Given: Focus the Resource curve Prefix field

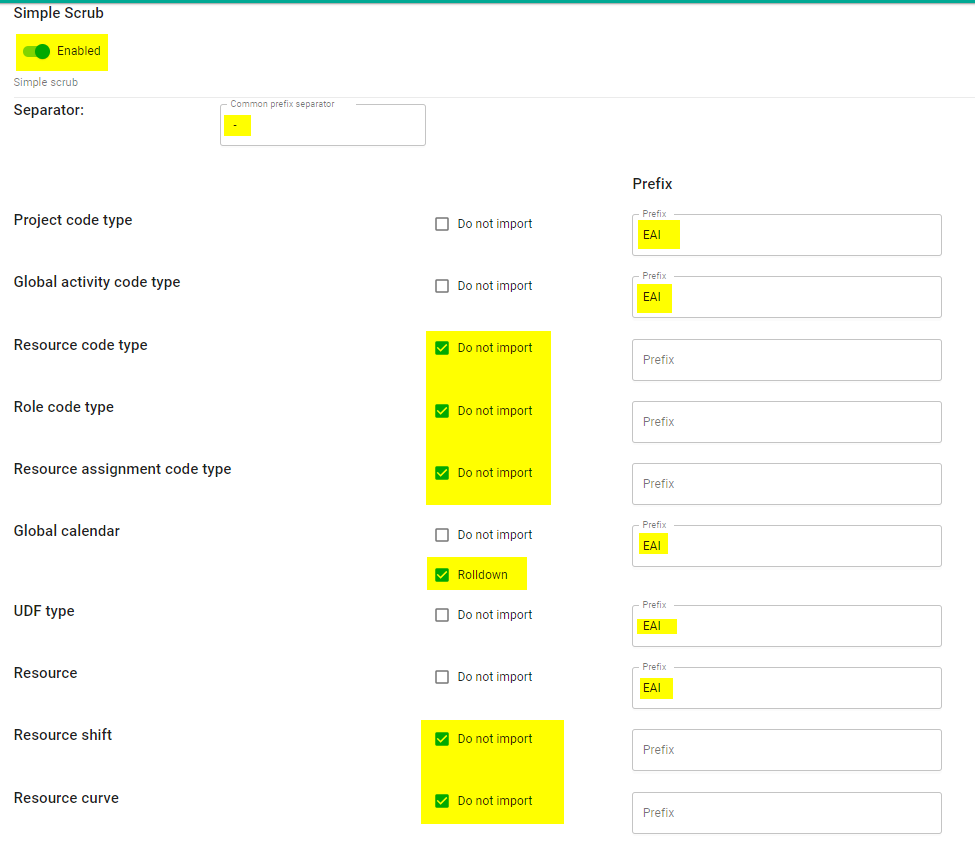Looking at the screenshot, I should point(786,813).
